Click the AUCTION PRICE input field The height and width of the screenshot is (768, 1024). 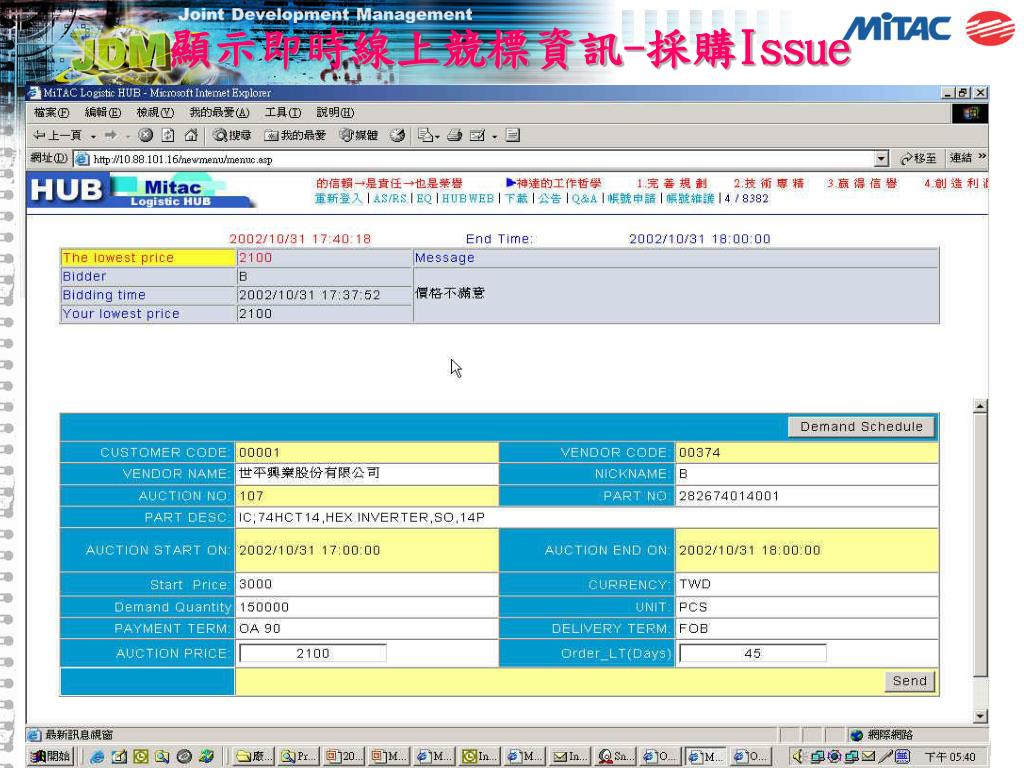pyautogui.click(x=313, y=653)
